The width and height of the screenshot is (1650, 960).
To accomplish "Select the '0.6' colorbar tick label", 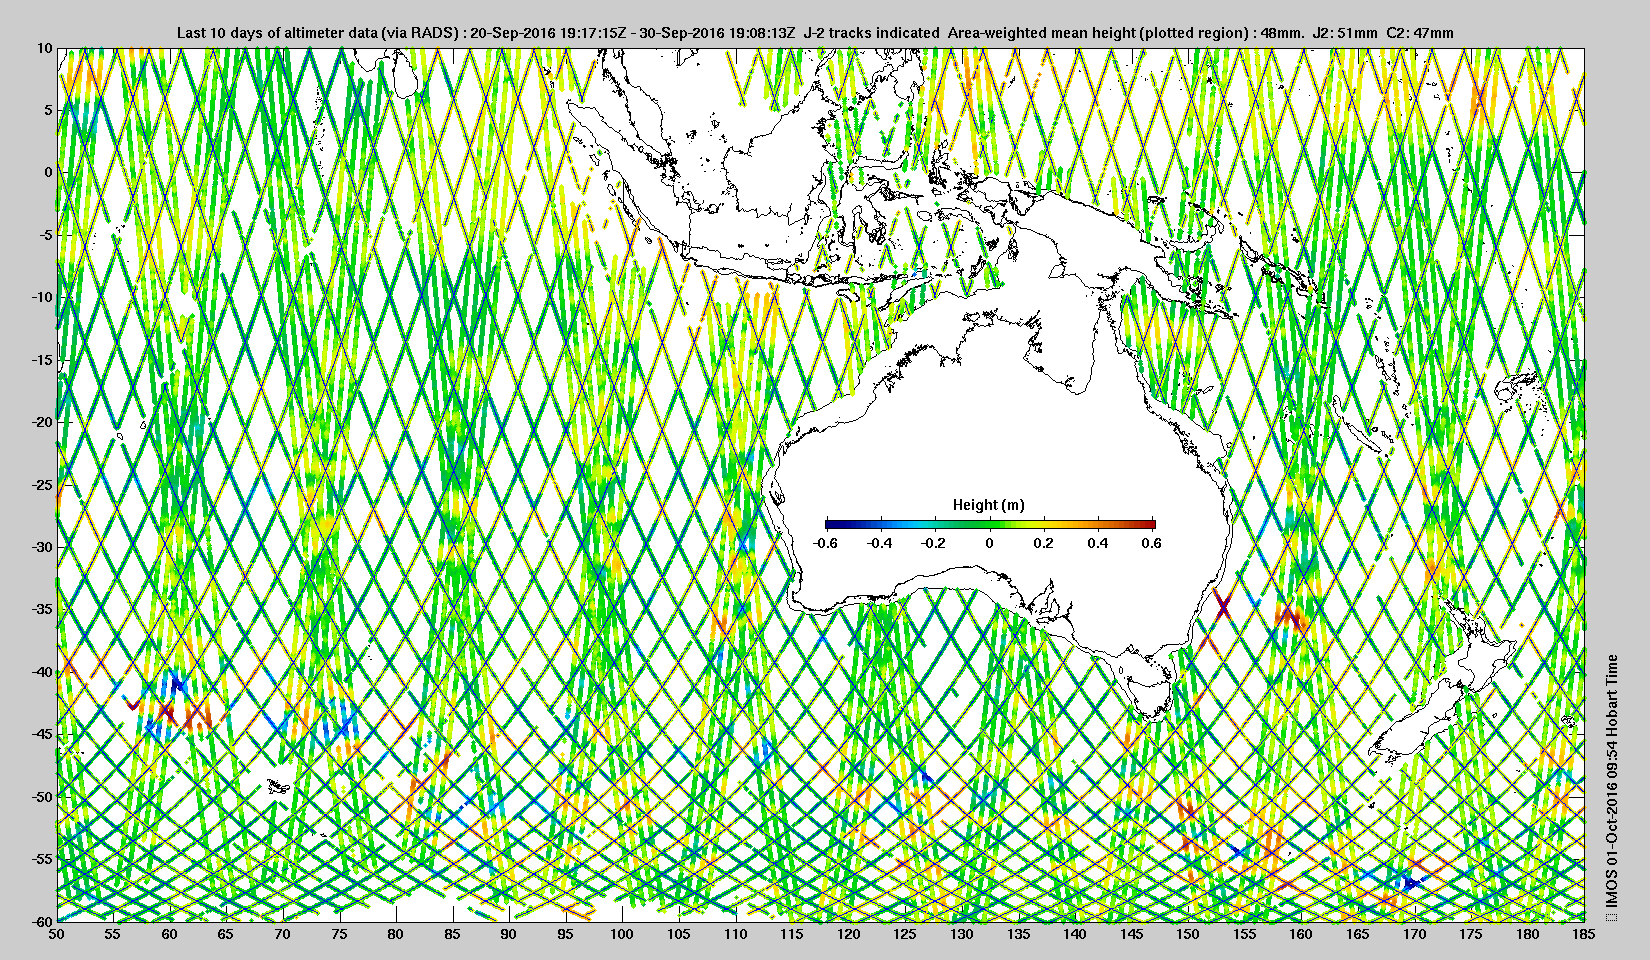I will point(1152,543).
